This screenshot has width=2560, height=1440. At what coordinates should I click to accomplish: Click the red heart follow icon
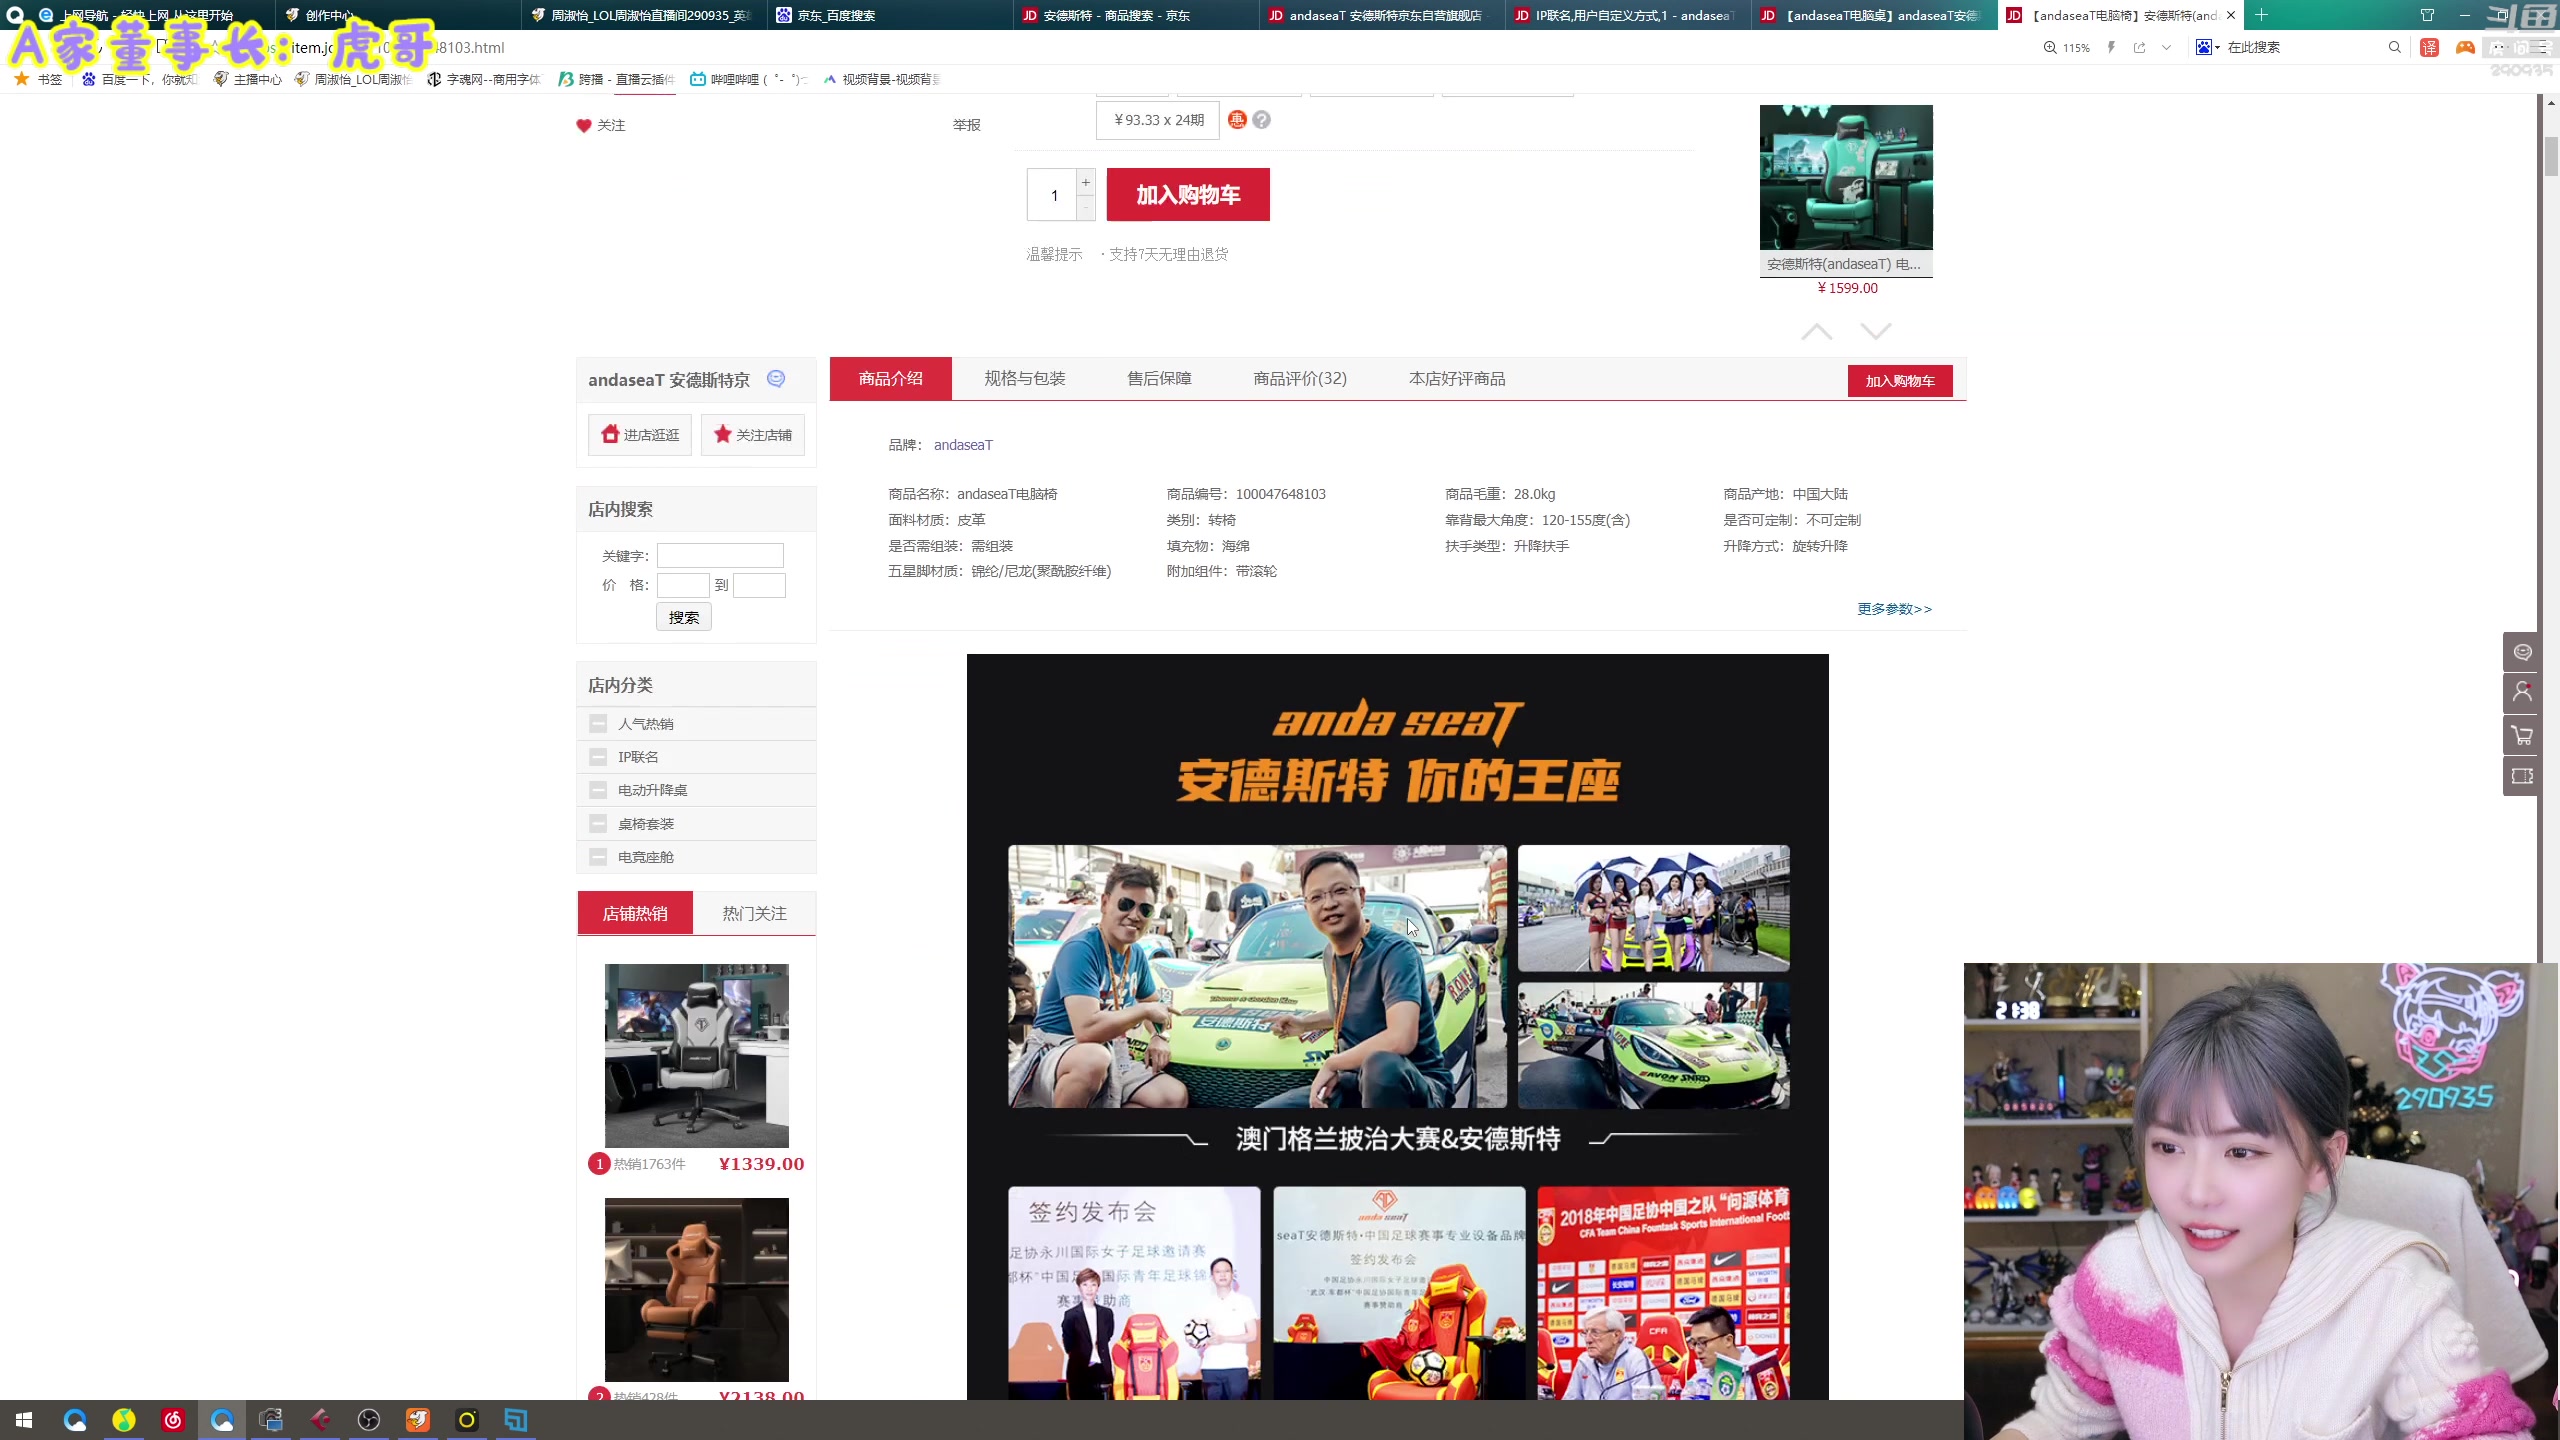click(x=584, y=125)
